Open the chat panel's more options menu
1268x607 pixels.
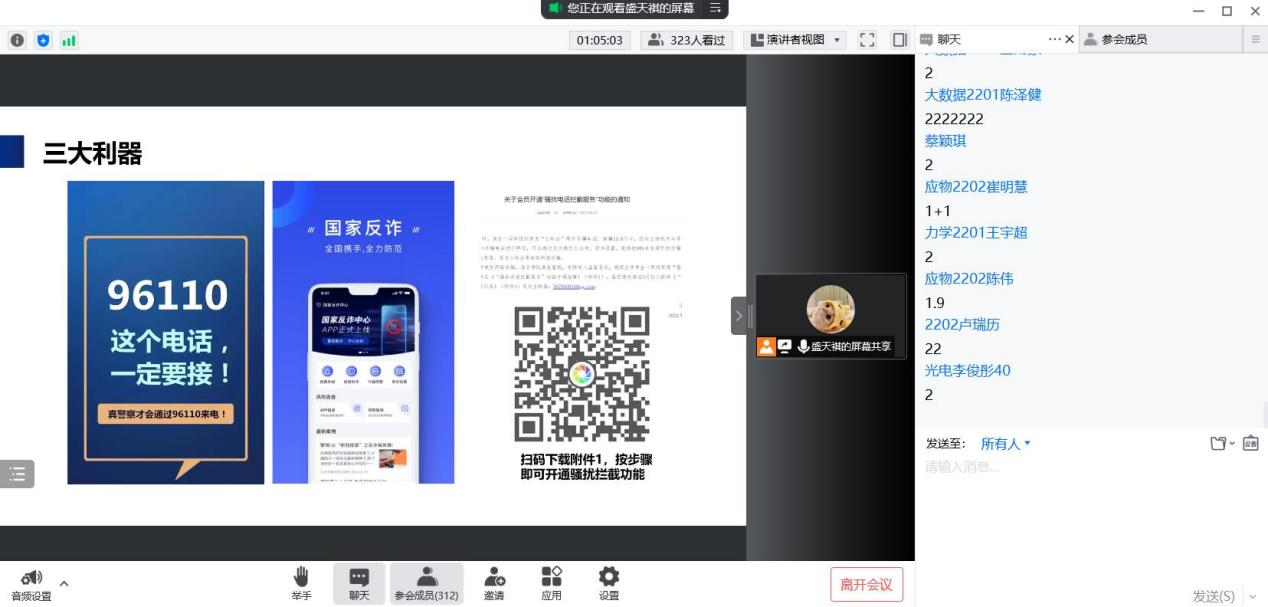tap(1054, 39)
